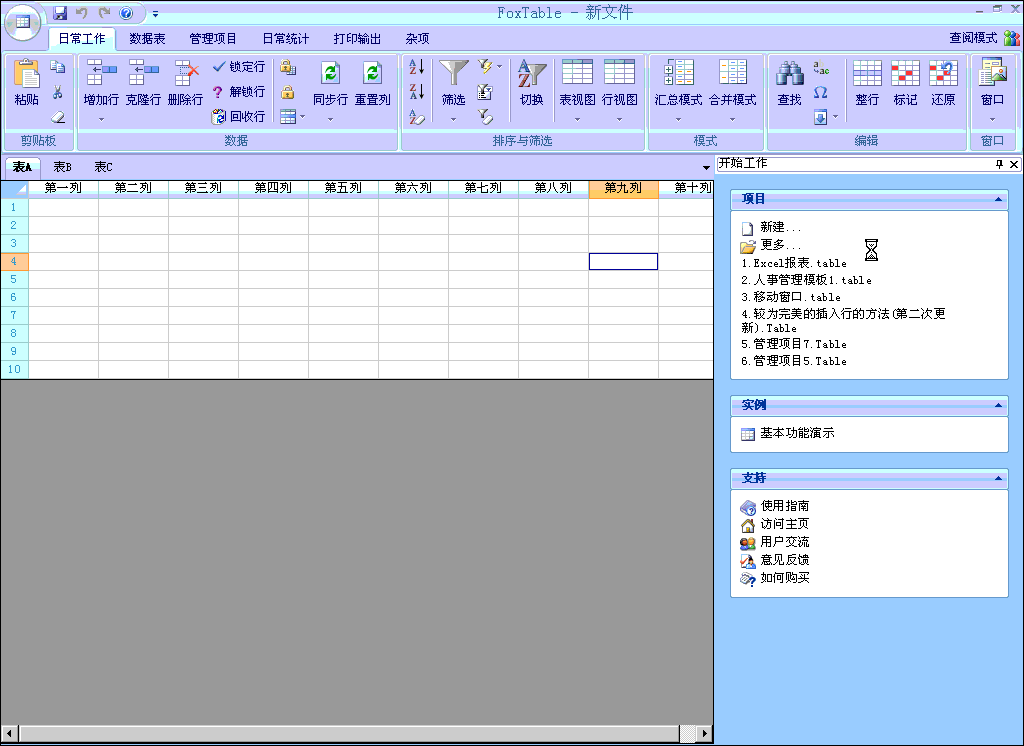Click the 还原 restore icon
This screenshot has height=746, width=1024.
click(x=943, y=73)
